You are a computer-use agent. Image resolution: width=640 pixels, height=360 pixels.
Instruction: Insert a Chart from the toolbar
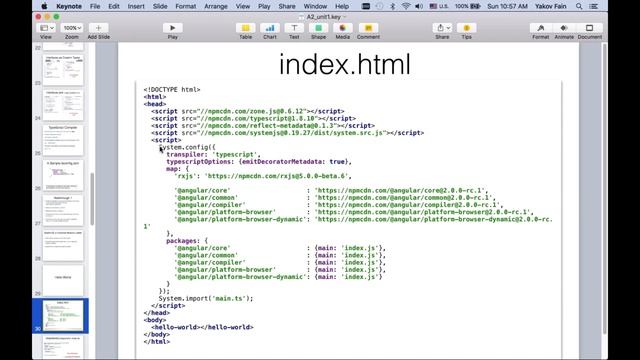(270, 28)
